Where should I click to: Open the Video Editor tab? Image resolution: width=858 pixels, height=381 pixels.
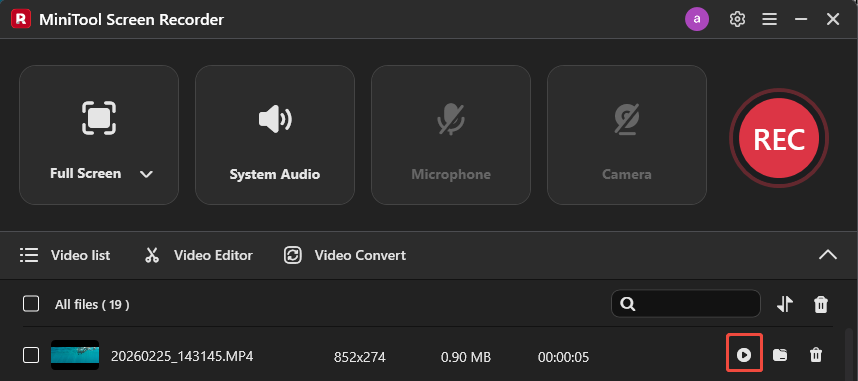199,255
